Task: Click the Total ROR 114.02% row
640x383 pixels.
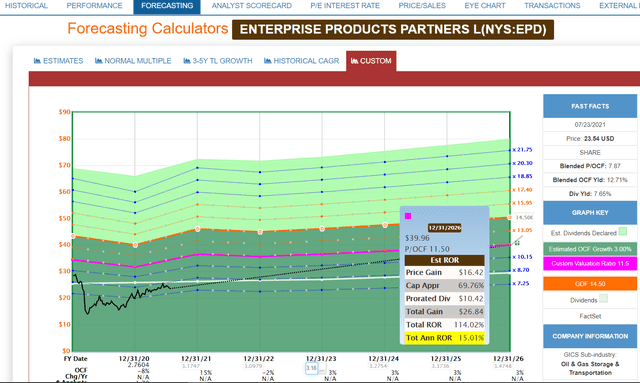Action: pyautogui.click(x=444, y=325)
